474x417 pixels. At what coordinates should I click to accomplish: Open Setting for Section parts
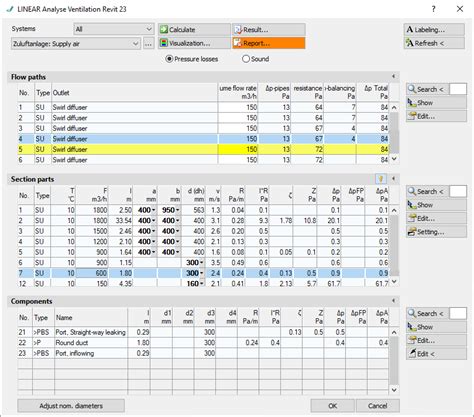click(436, 232)
